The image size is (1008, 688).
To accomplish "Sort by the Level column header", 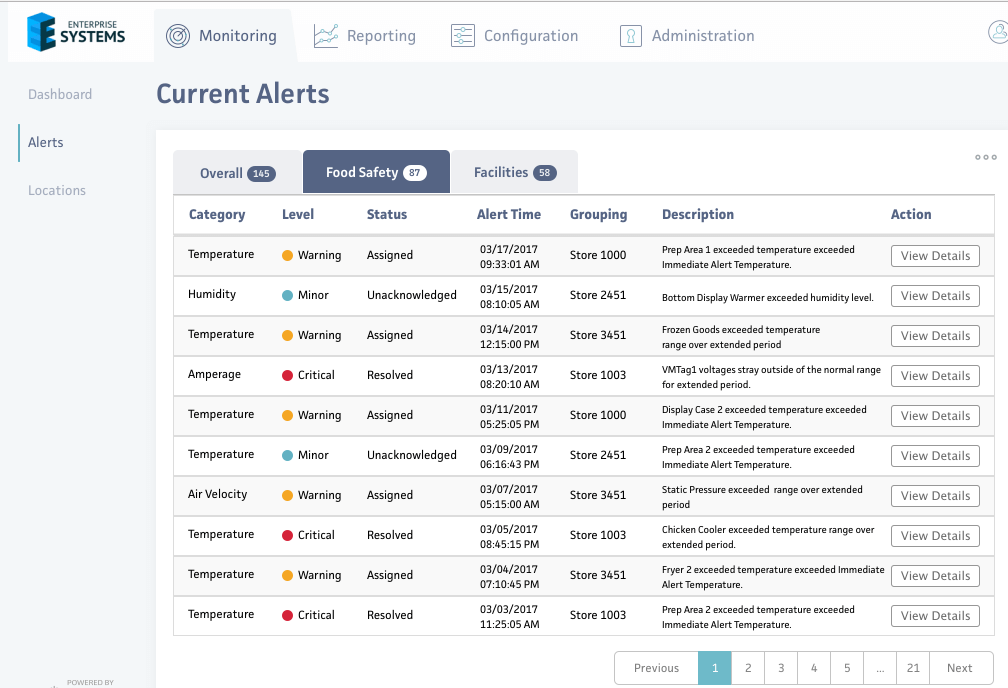I will (x=298, y=215).
